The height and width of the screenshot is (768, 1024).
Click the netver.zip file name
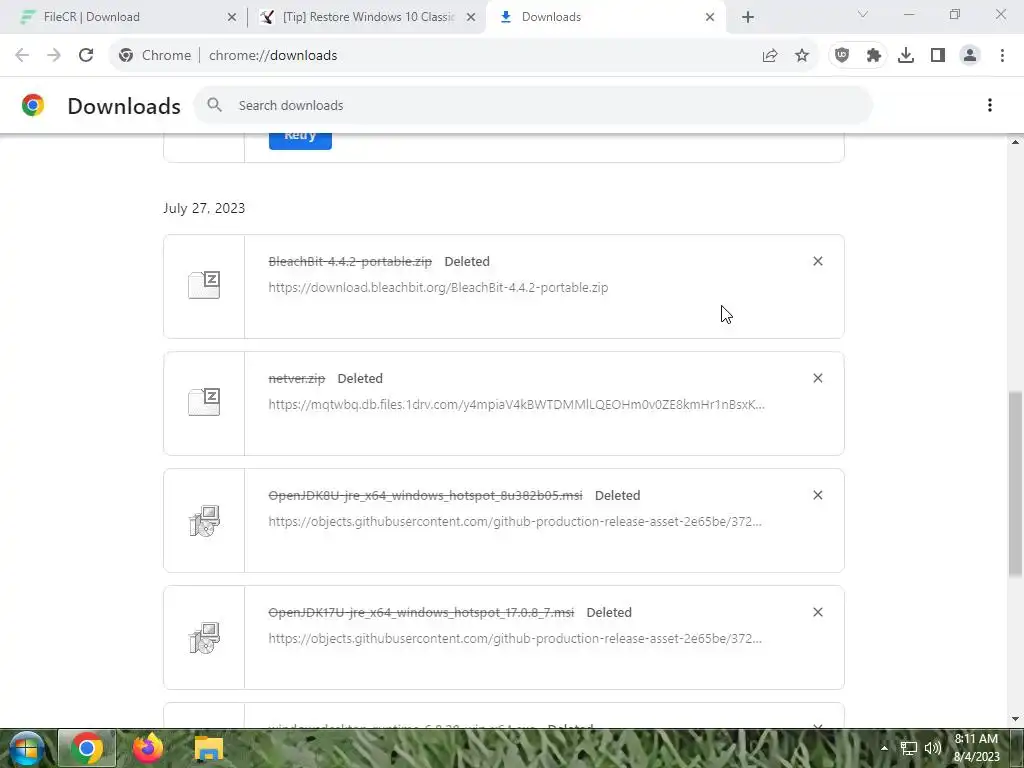click(296, 378)
